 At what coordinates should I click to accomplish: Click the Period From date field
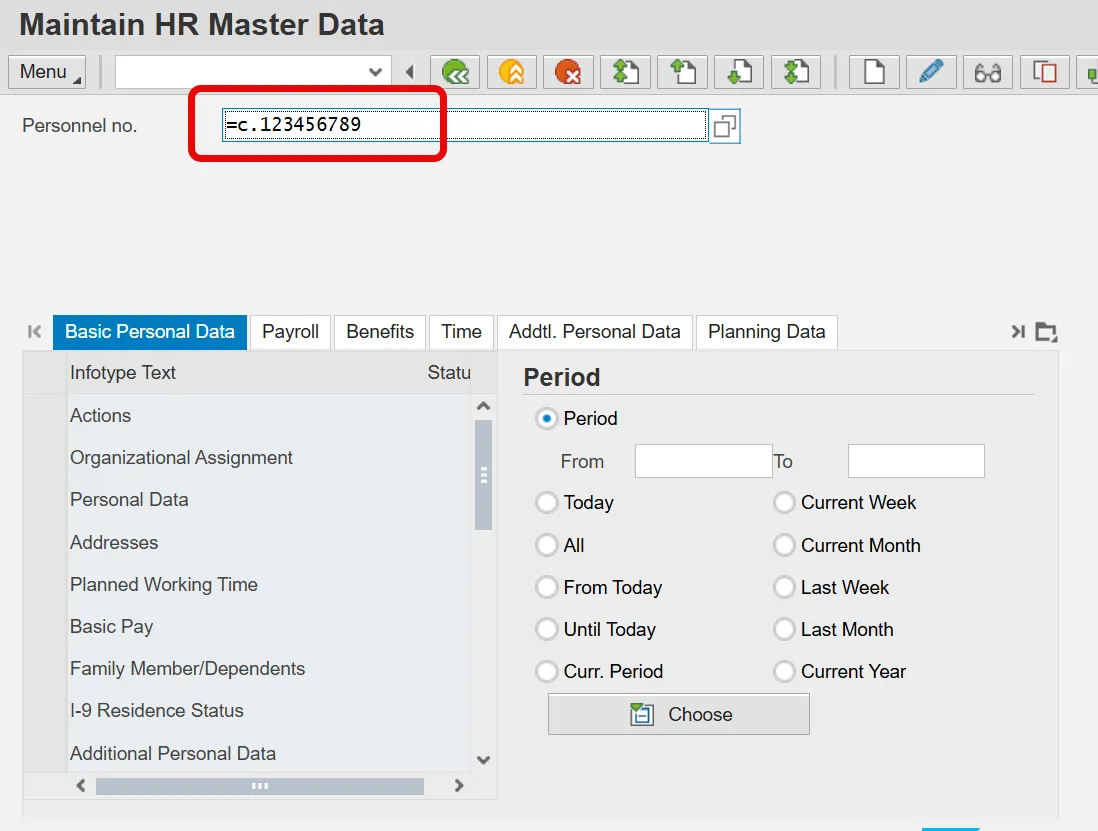pos(703,461)
